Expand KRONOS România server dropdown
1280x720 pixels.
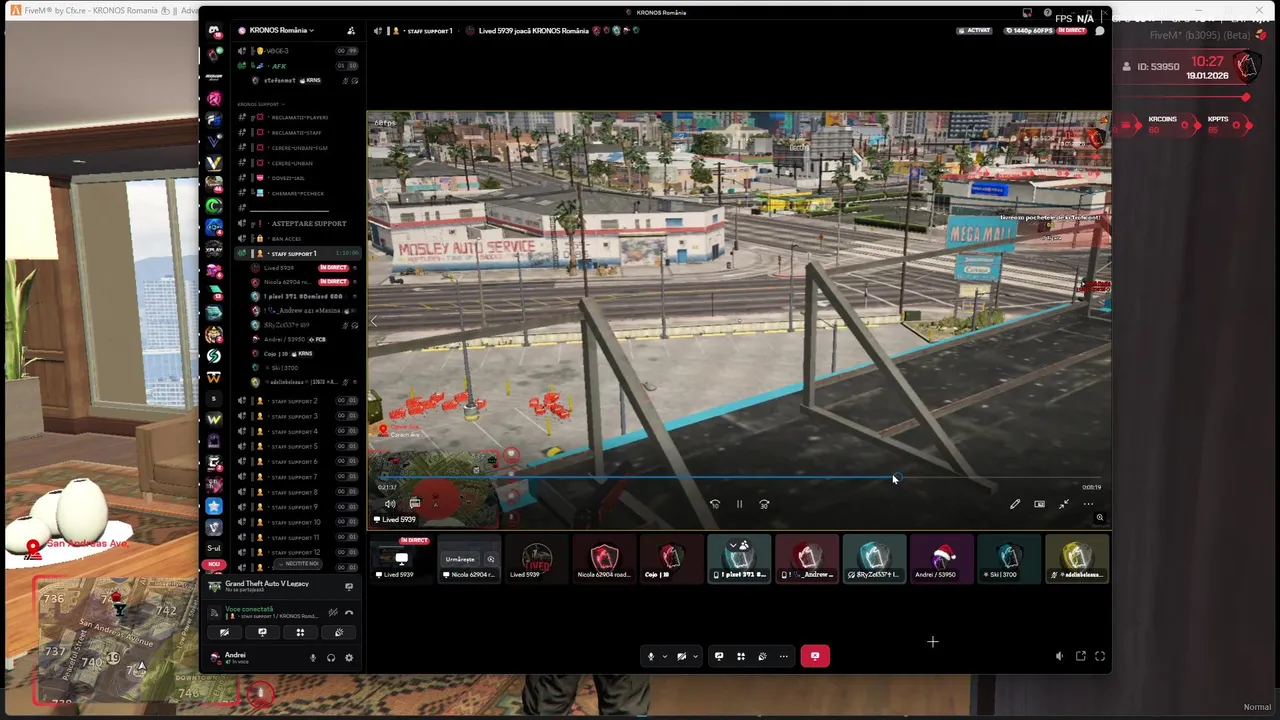pyautogui.click(x=283, y=31)
